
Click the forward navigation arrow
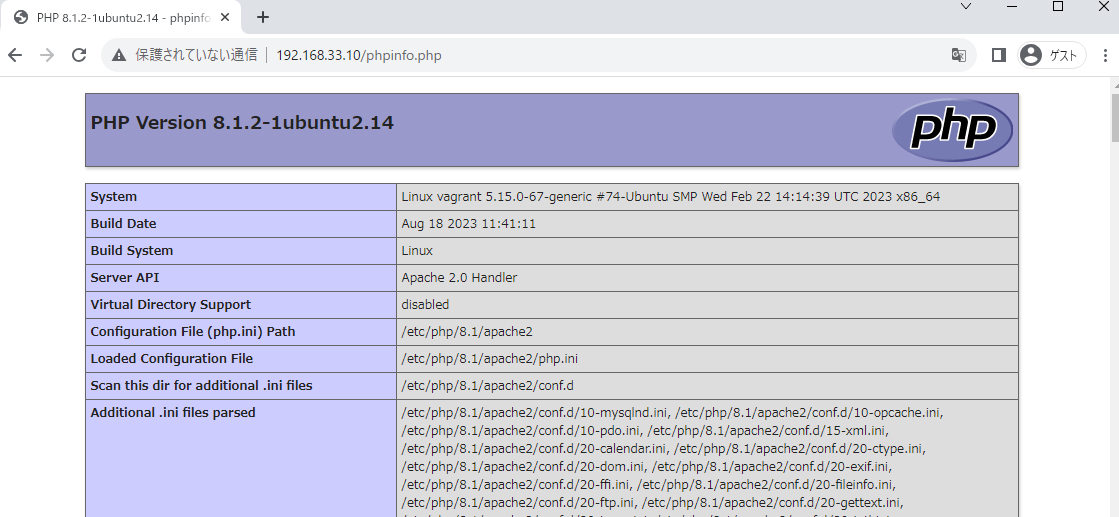[47, 55]
